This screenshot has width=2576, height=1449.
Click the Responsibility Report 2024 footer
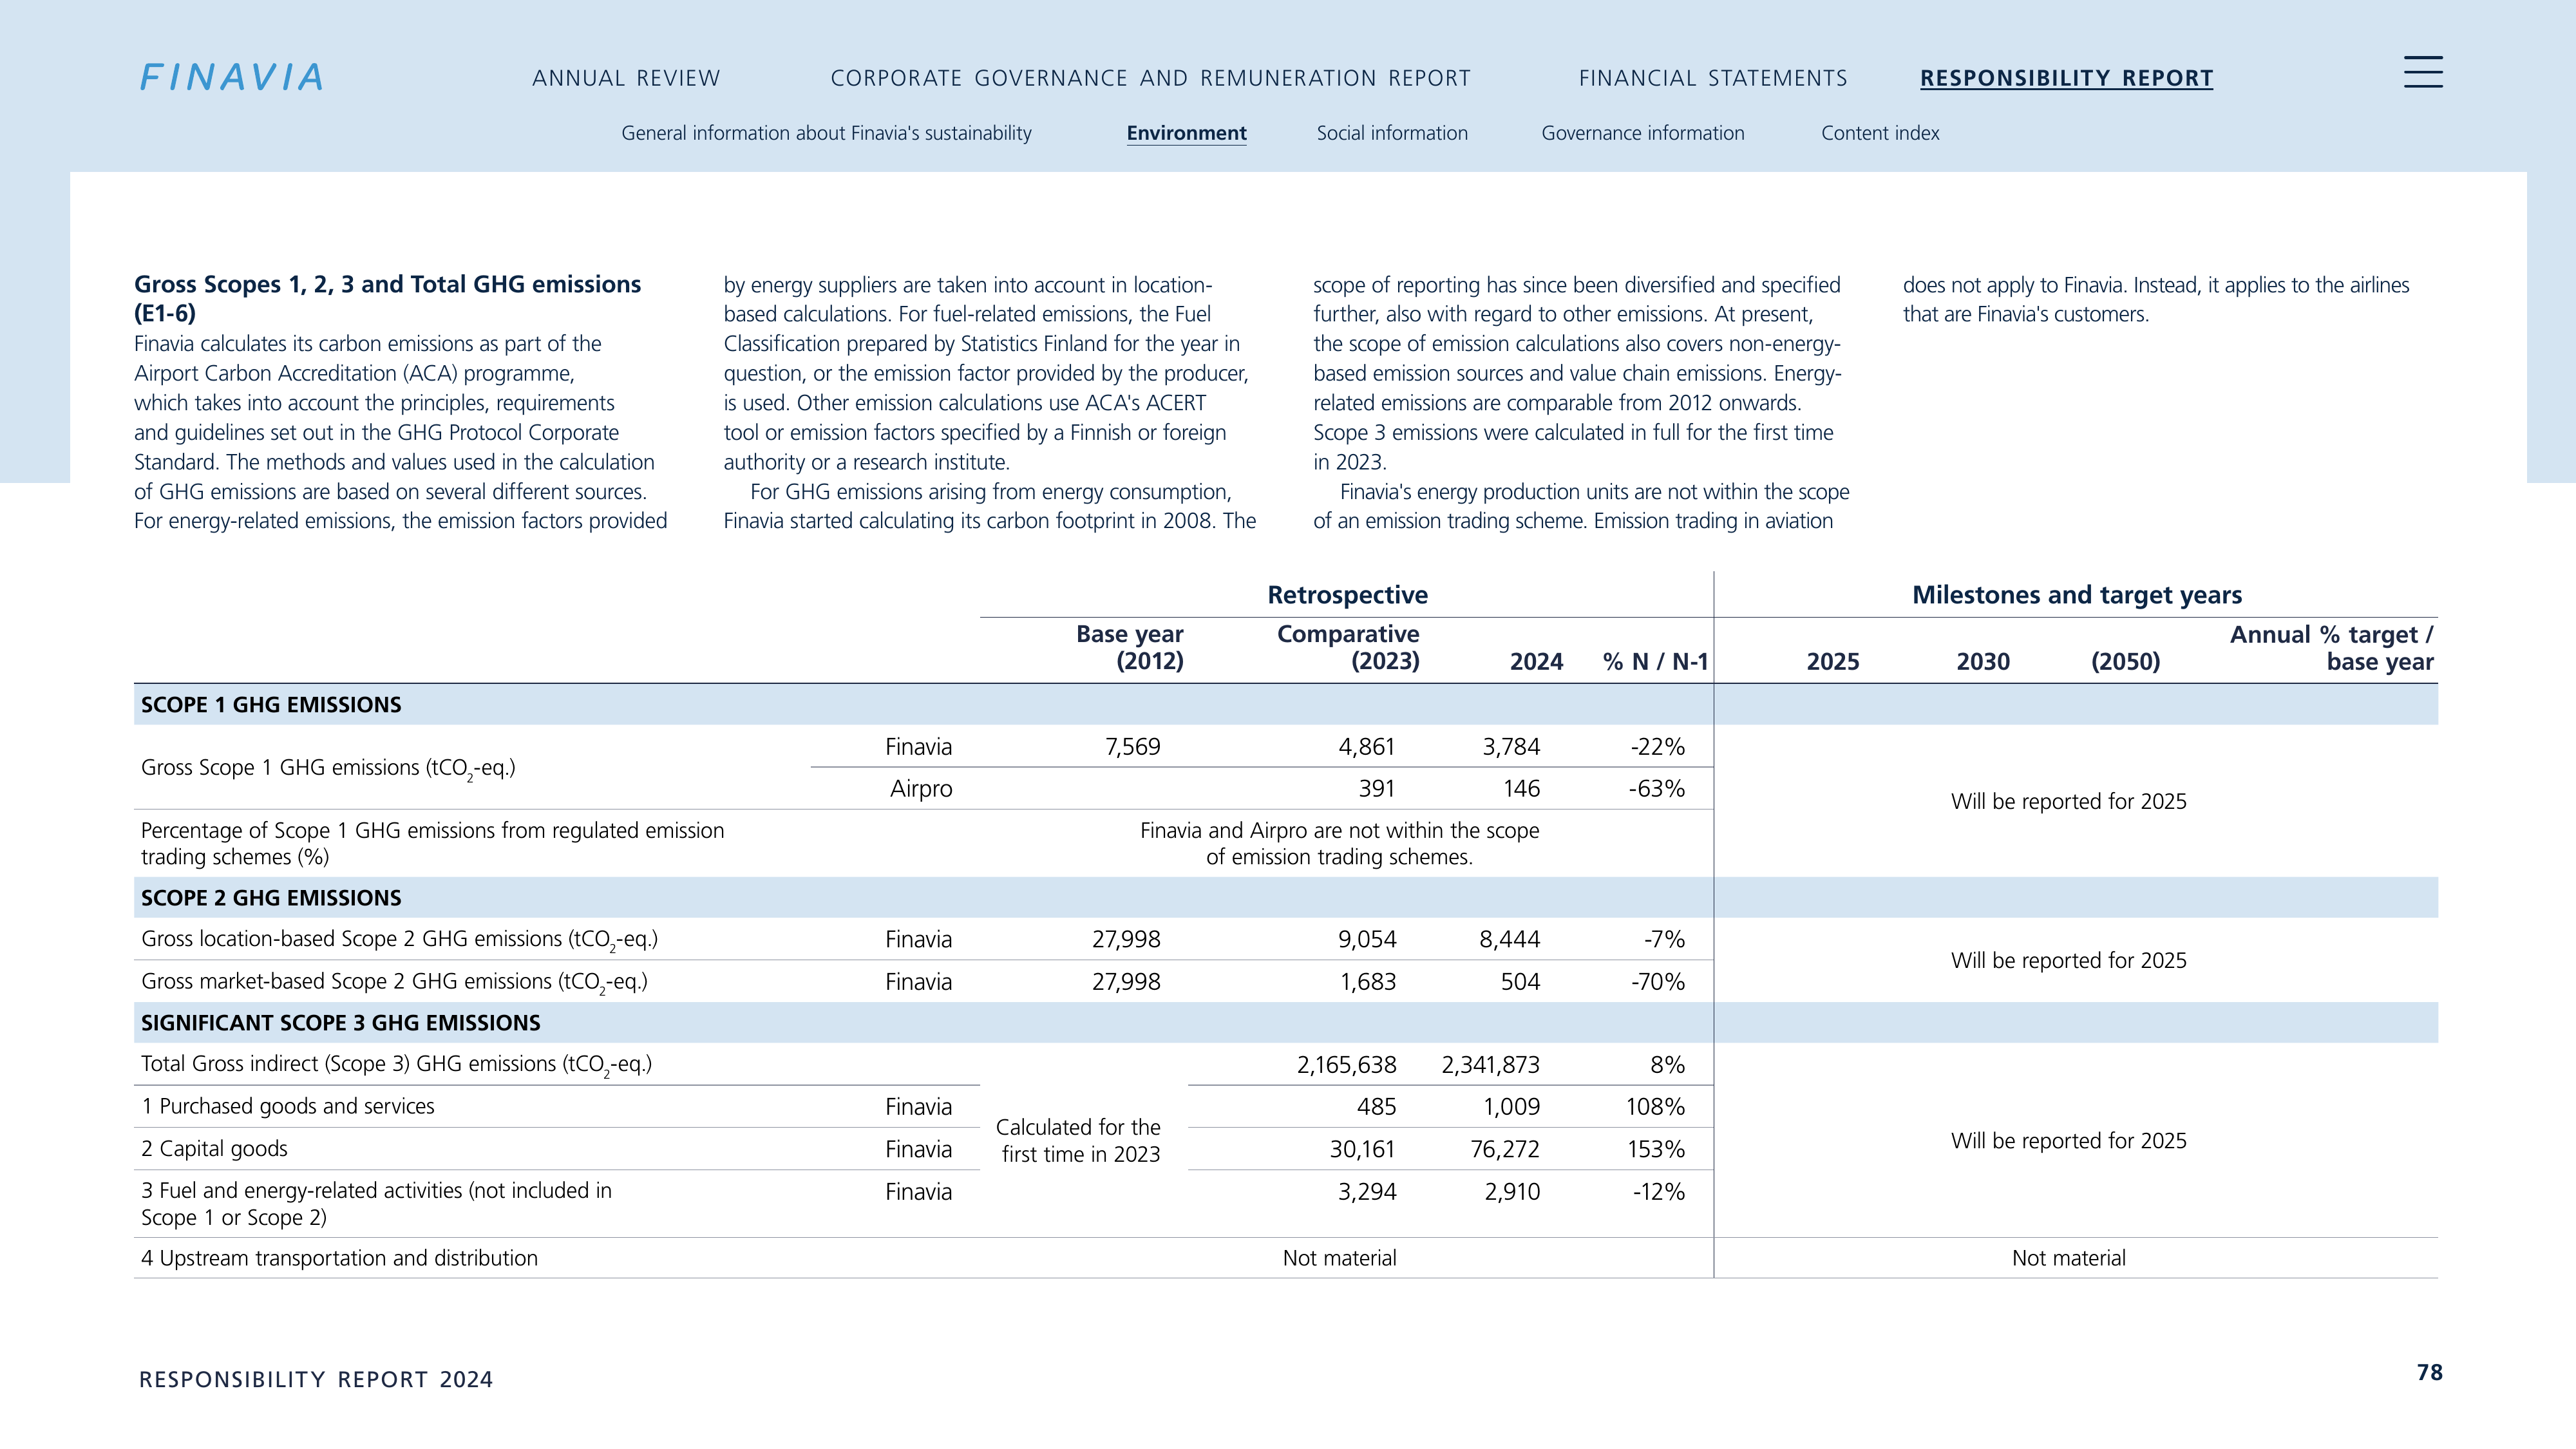click(x=316, y=1379)
